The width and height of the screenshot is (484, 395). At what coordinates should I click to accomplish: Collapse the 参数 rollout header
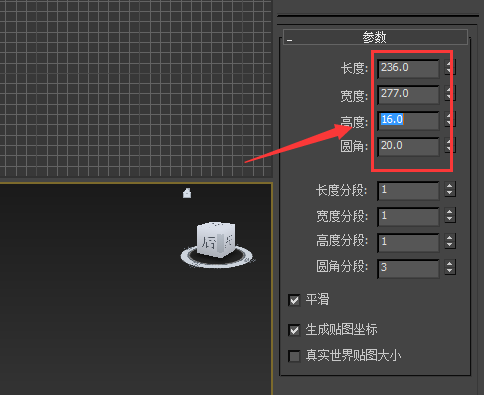(375, 37)
